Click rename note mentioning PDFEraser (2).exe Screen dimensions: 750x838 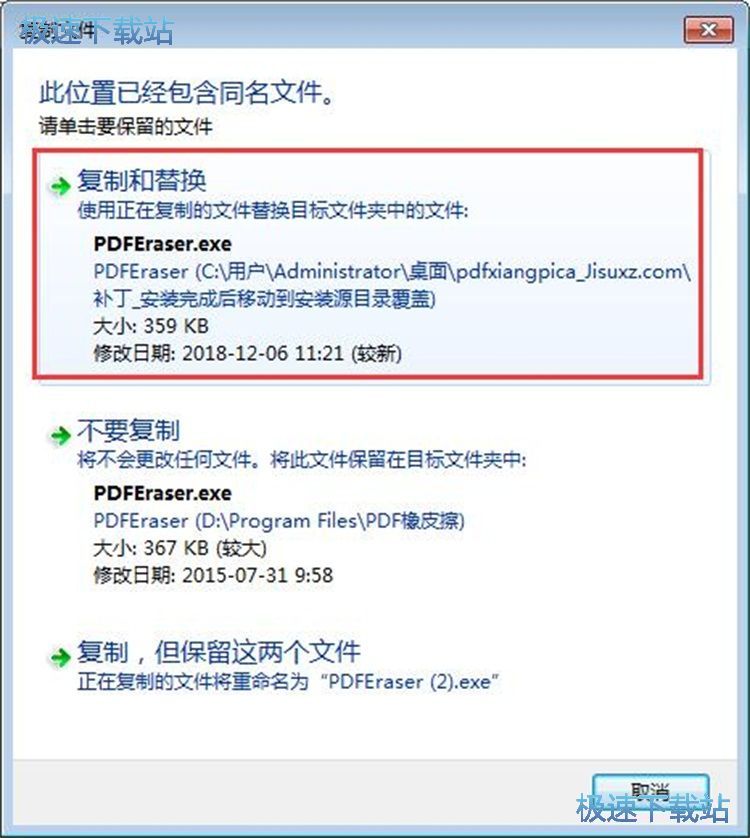click(x=288, y=681)
